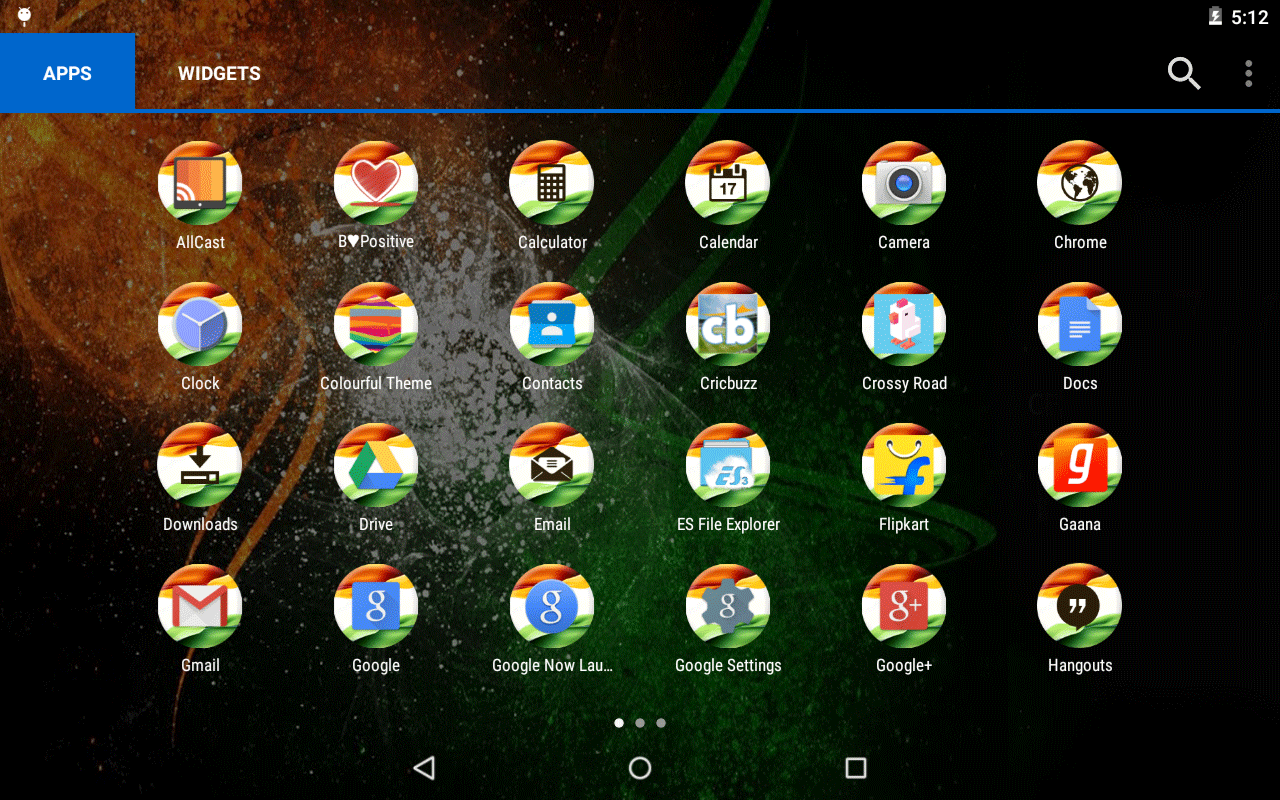1280x800 pixels.
Task: Tap the Home navigation button
Action: click(640, 768)
